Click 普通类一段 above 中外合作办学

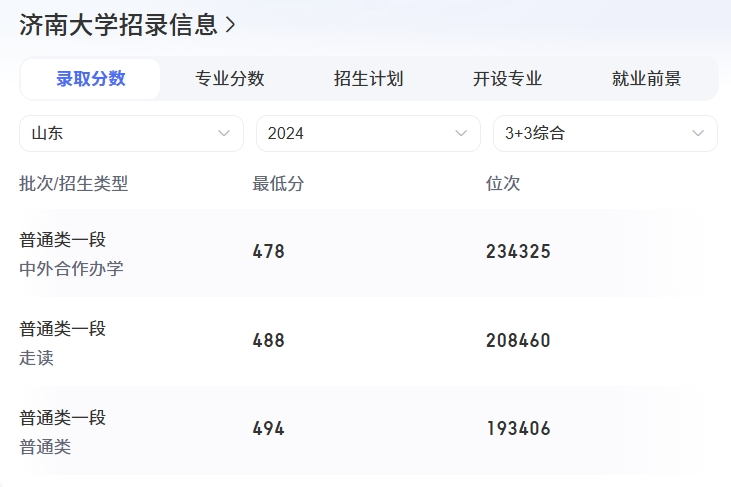tap(62, 240)
